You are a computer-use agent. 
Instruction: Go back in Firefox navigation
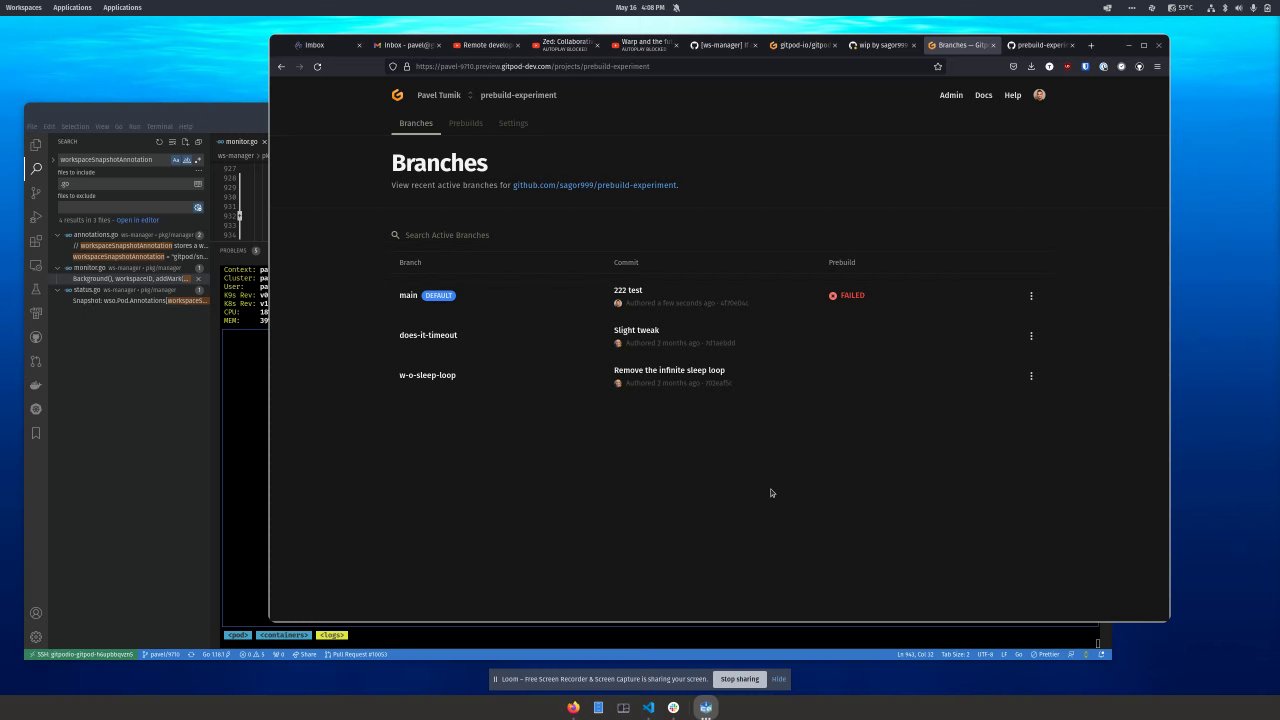coord(281,67)
